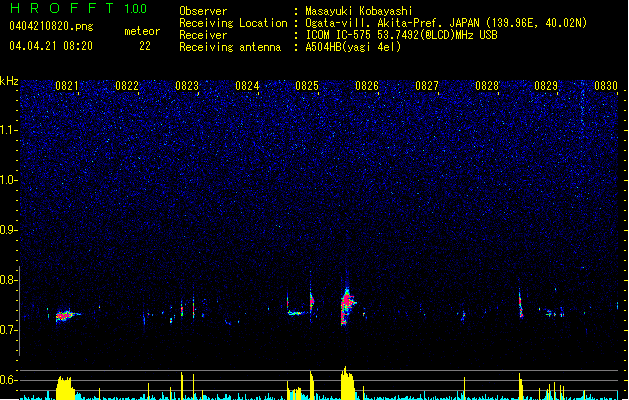The image size is (629, 400).
Task: Click time marker 0827
Action: 427,86
